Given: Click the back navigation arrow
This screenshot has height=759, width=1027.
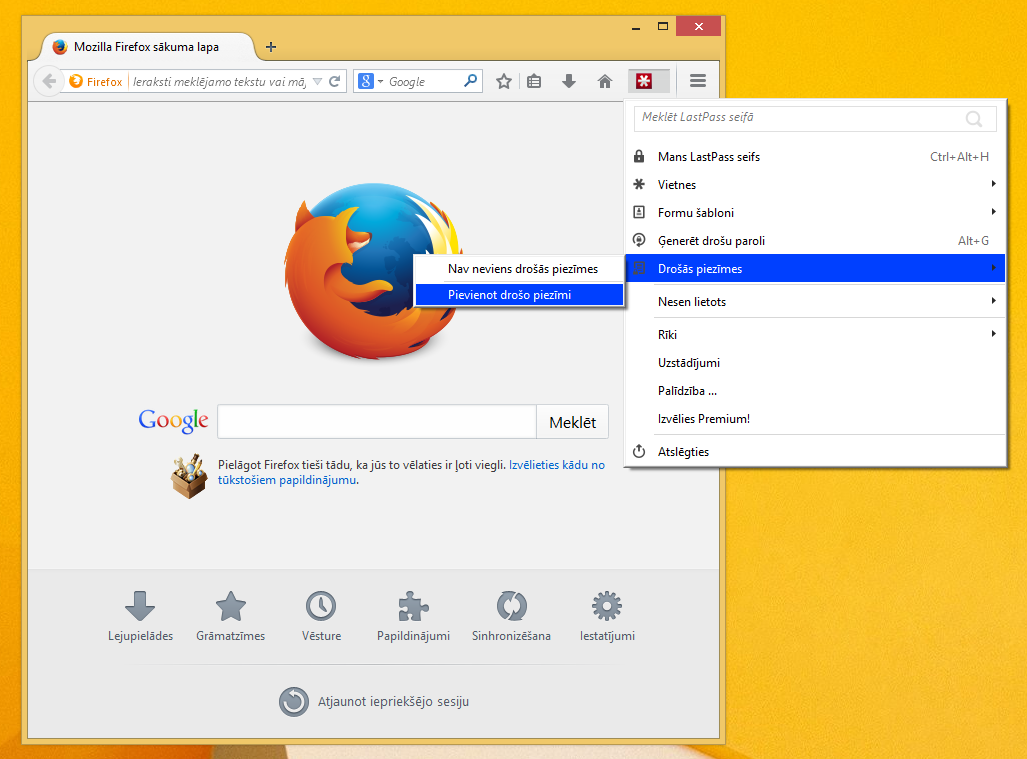Looking at the screenshot, I should coord(48,81).
